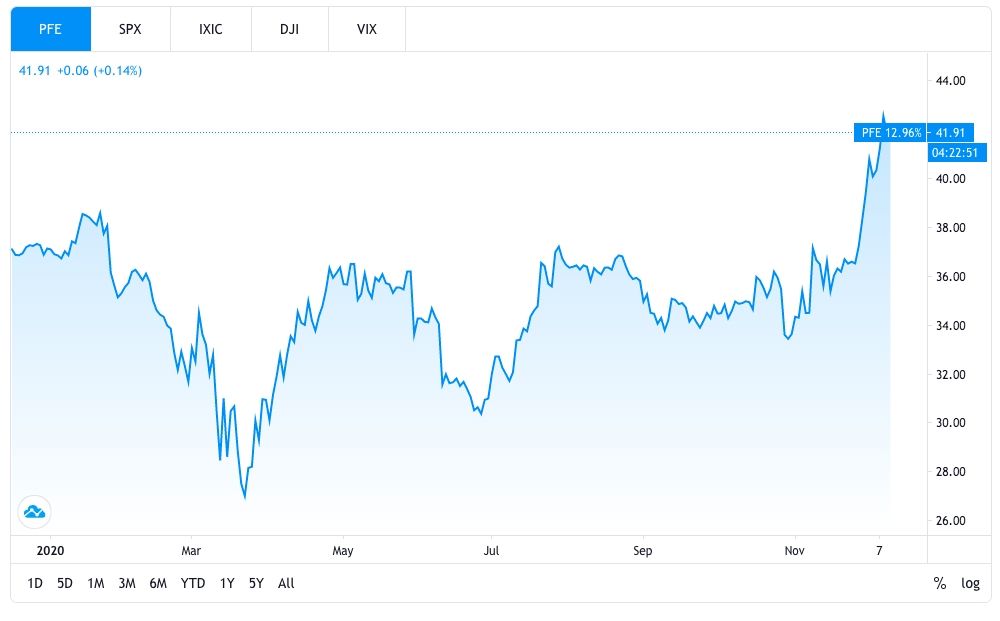Click the PFE 12.96% price label
Image resolution: width=1000 pixels, height=621 pixels.
click(890, 132)
